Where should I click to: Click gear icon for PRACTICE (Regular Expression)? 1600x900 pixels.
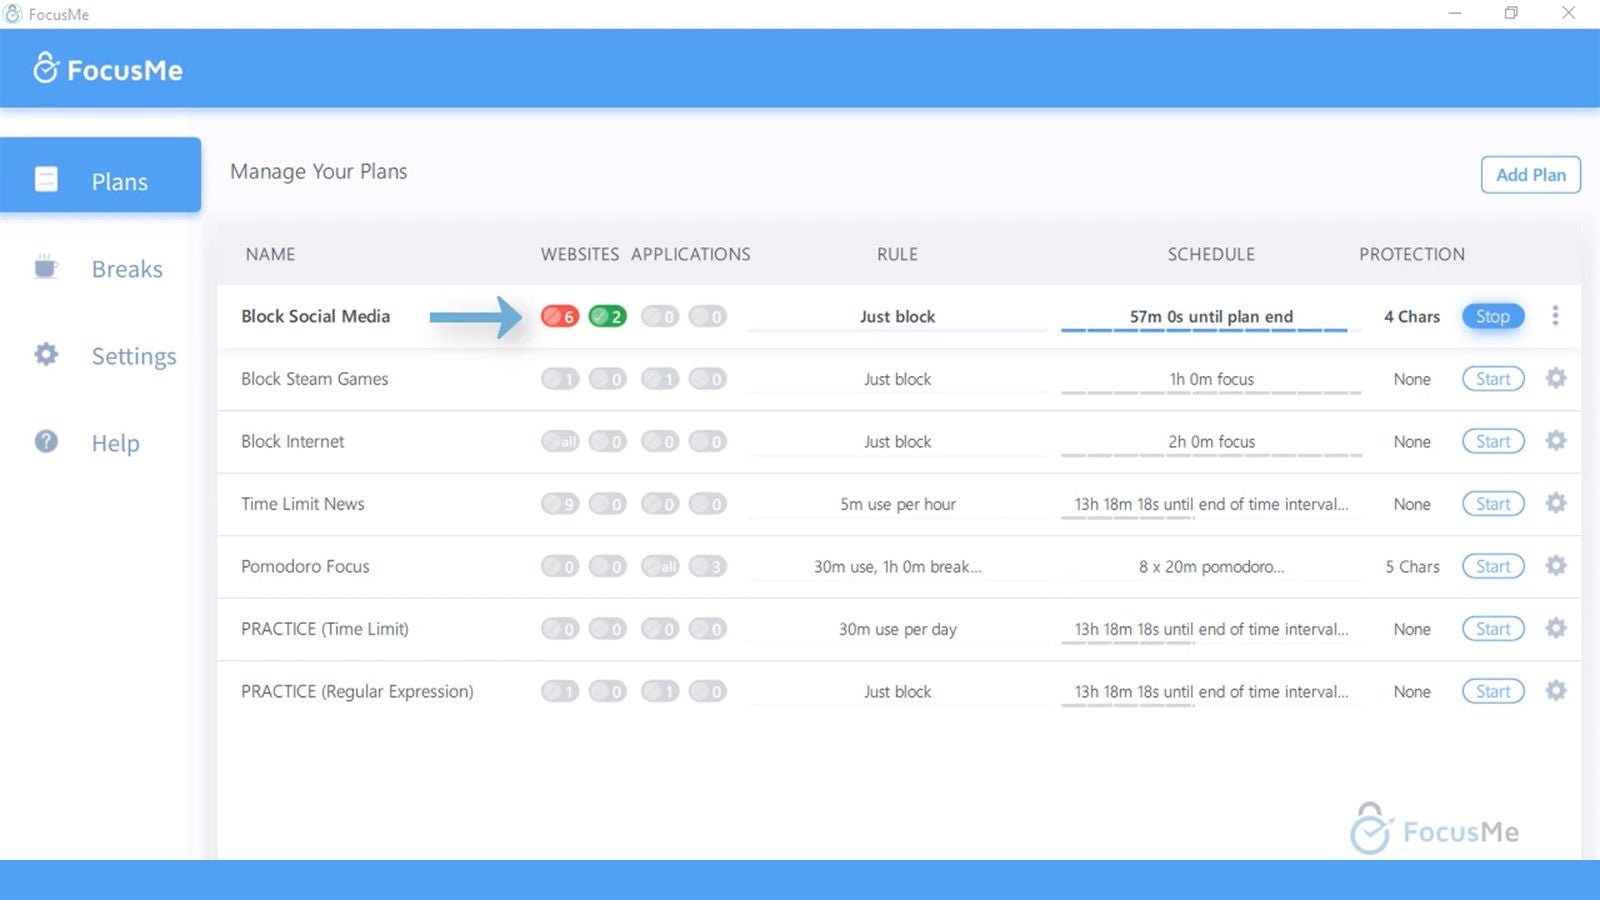click(1555, 691)
